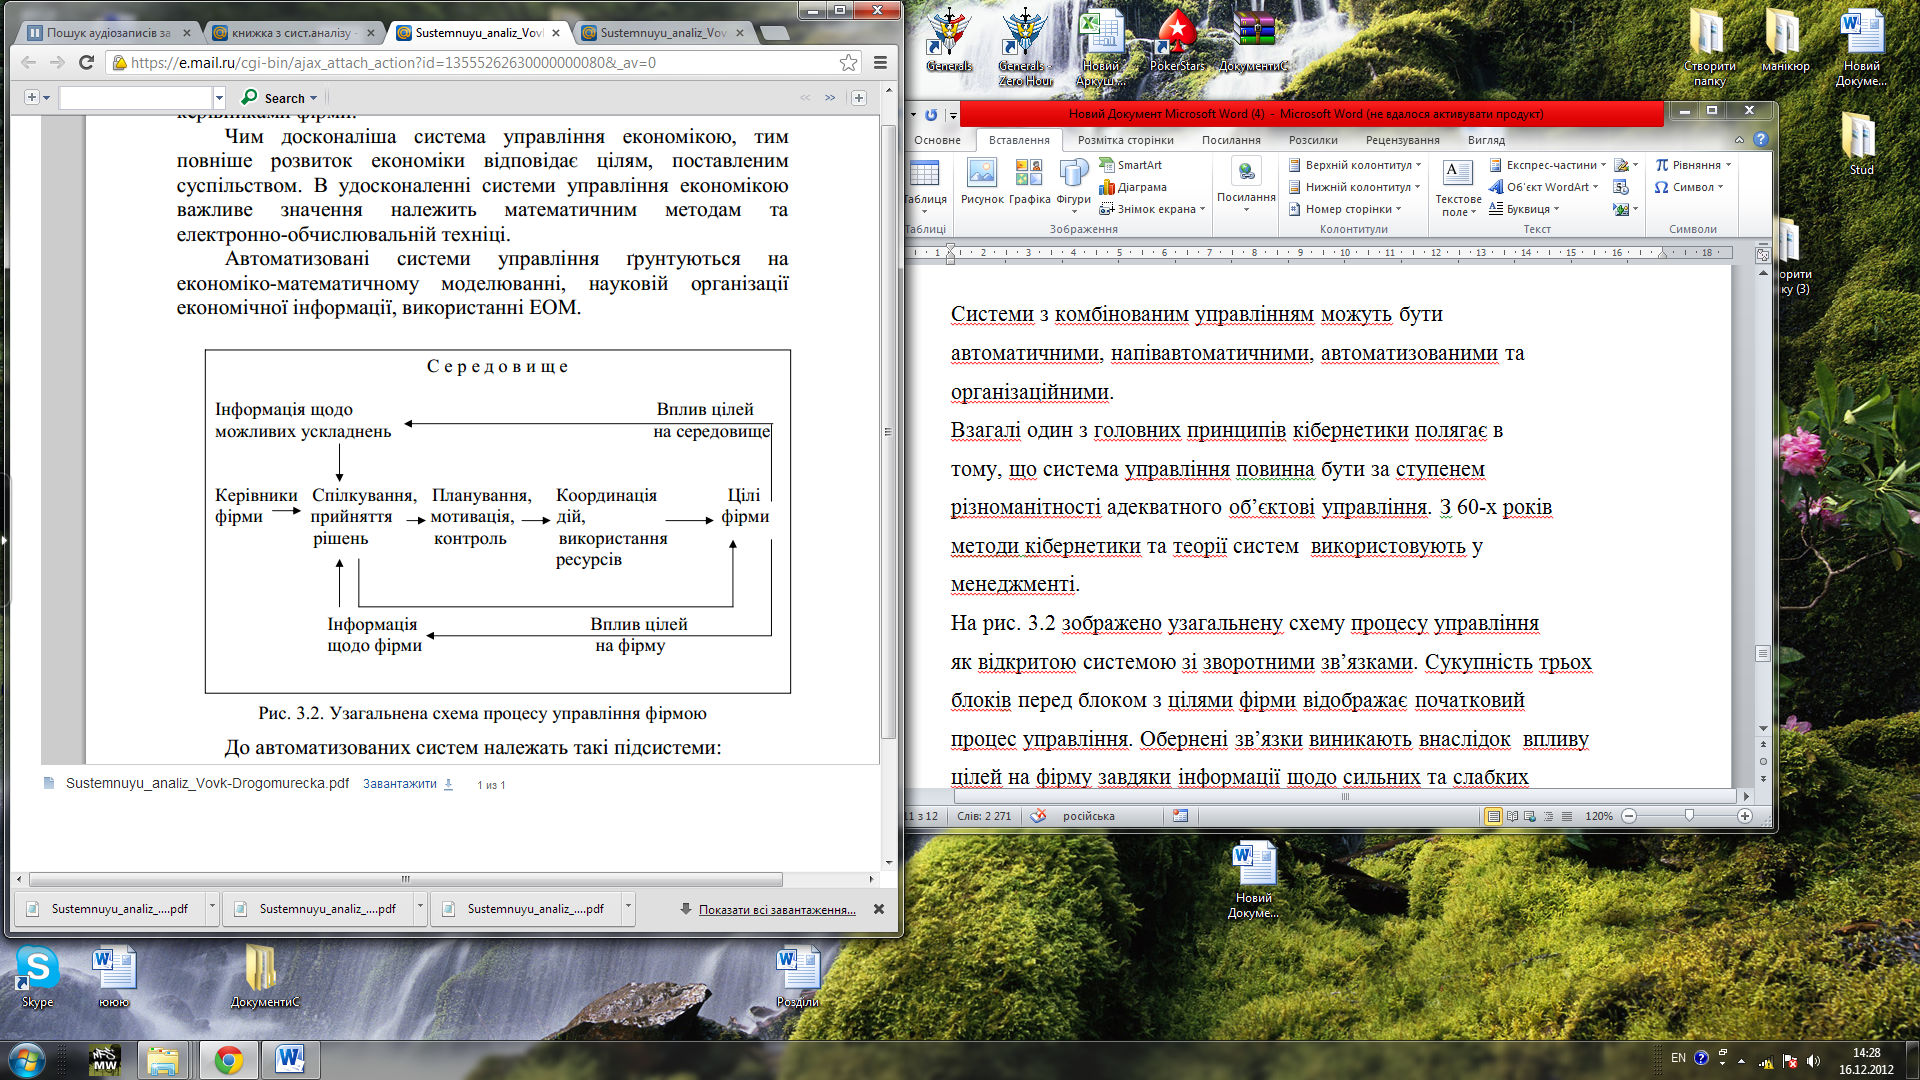
Task: Open Skype from the desktop
Action: [x=37, y=975]
